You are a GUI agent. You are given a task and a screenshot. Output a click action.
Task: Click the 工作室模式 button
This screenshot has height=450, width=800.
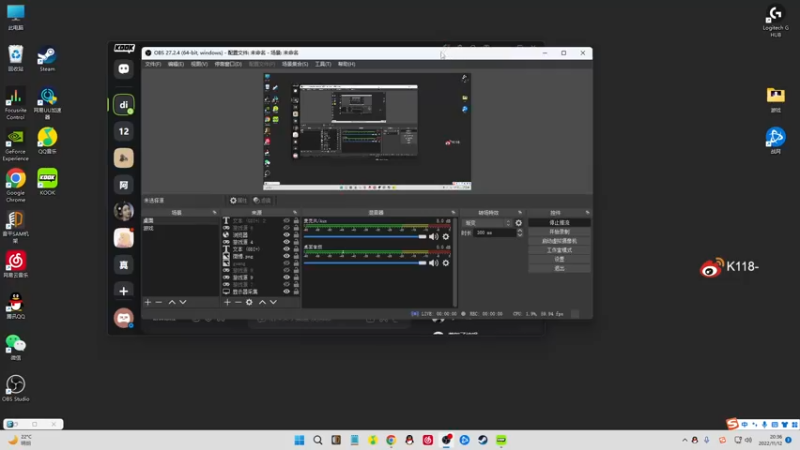pyautogui.click(x=559, y=251)
